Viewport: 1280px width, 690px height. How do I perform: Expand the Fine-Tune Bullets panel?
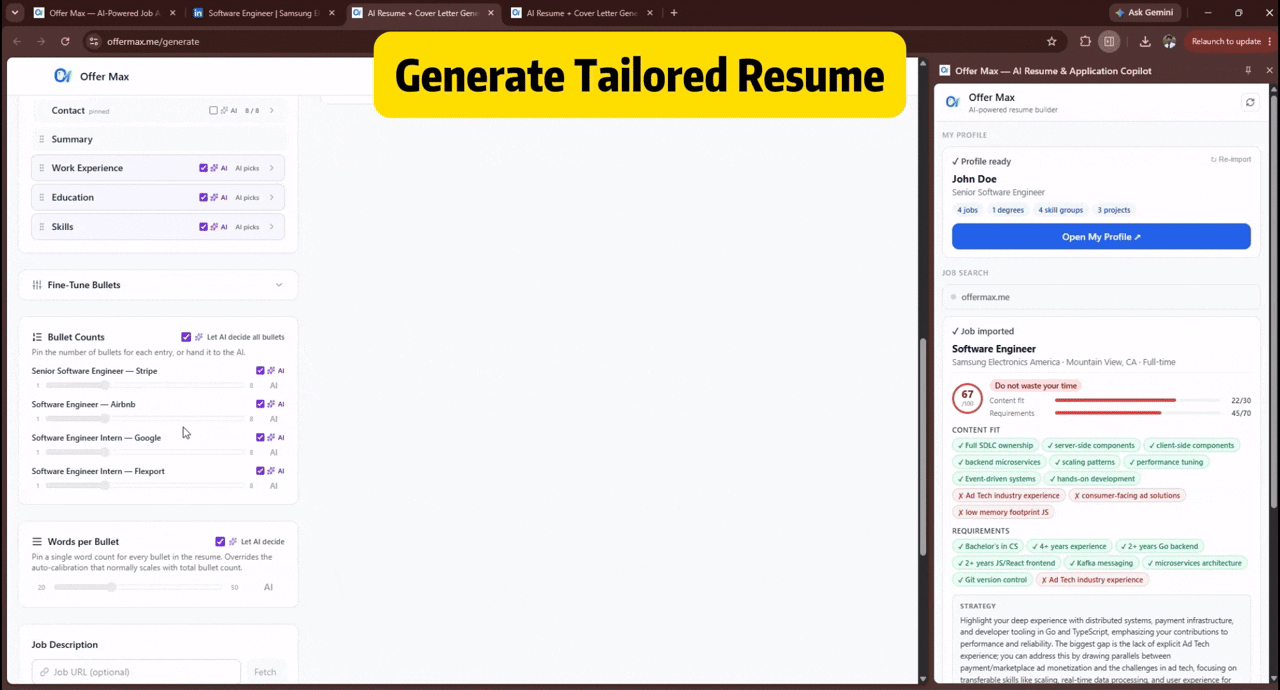pos(158,285)
